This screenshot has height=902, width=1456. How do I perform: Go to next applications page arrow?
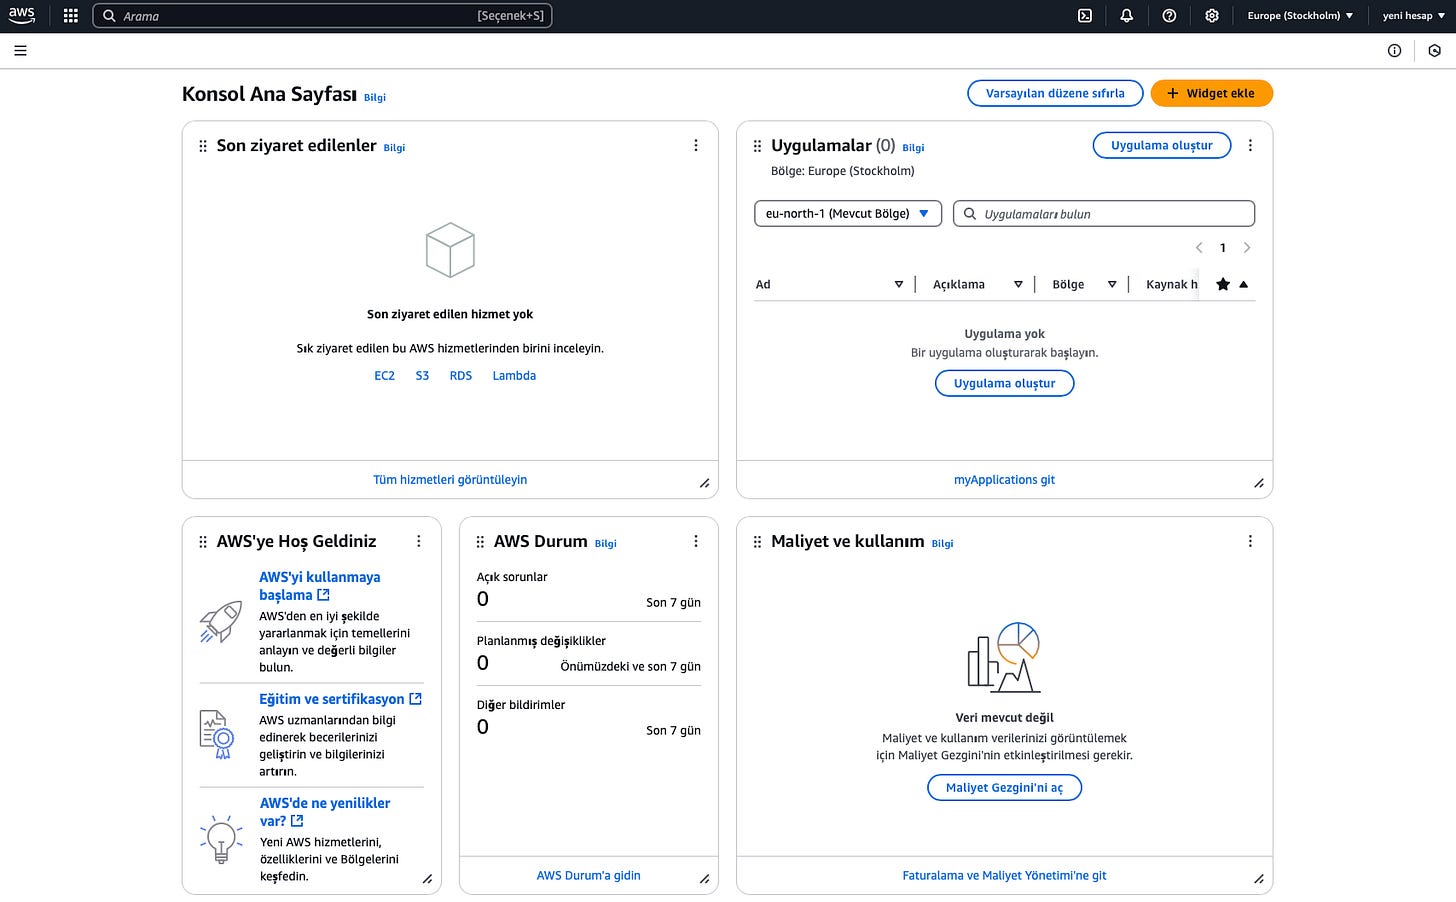(x=1247, y=248)
